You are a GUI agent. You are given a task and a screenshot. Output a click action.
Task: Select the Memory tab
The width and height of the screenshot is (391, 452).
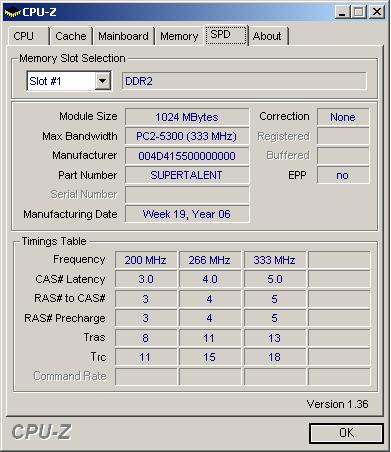179,36
